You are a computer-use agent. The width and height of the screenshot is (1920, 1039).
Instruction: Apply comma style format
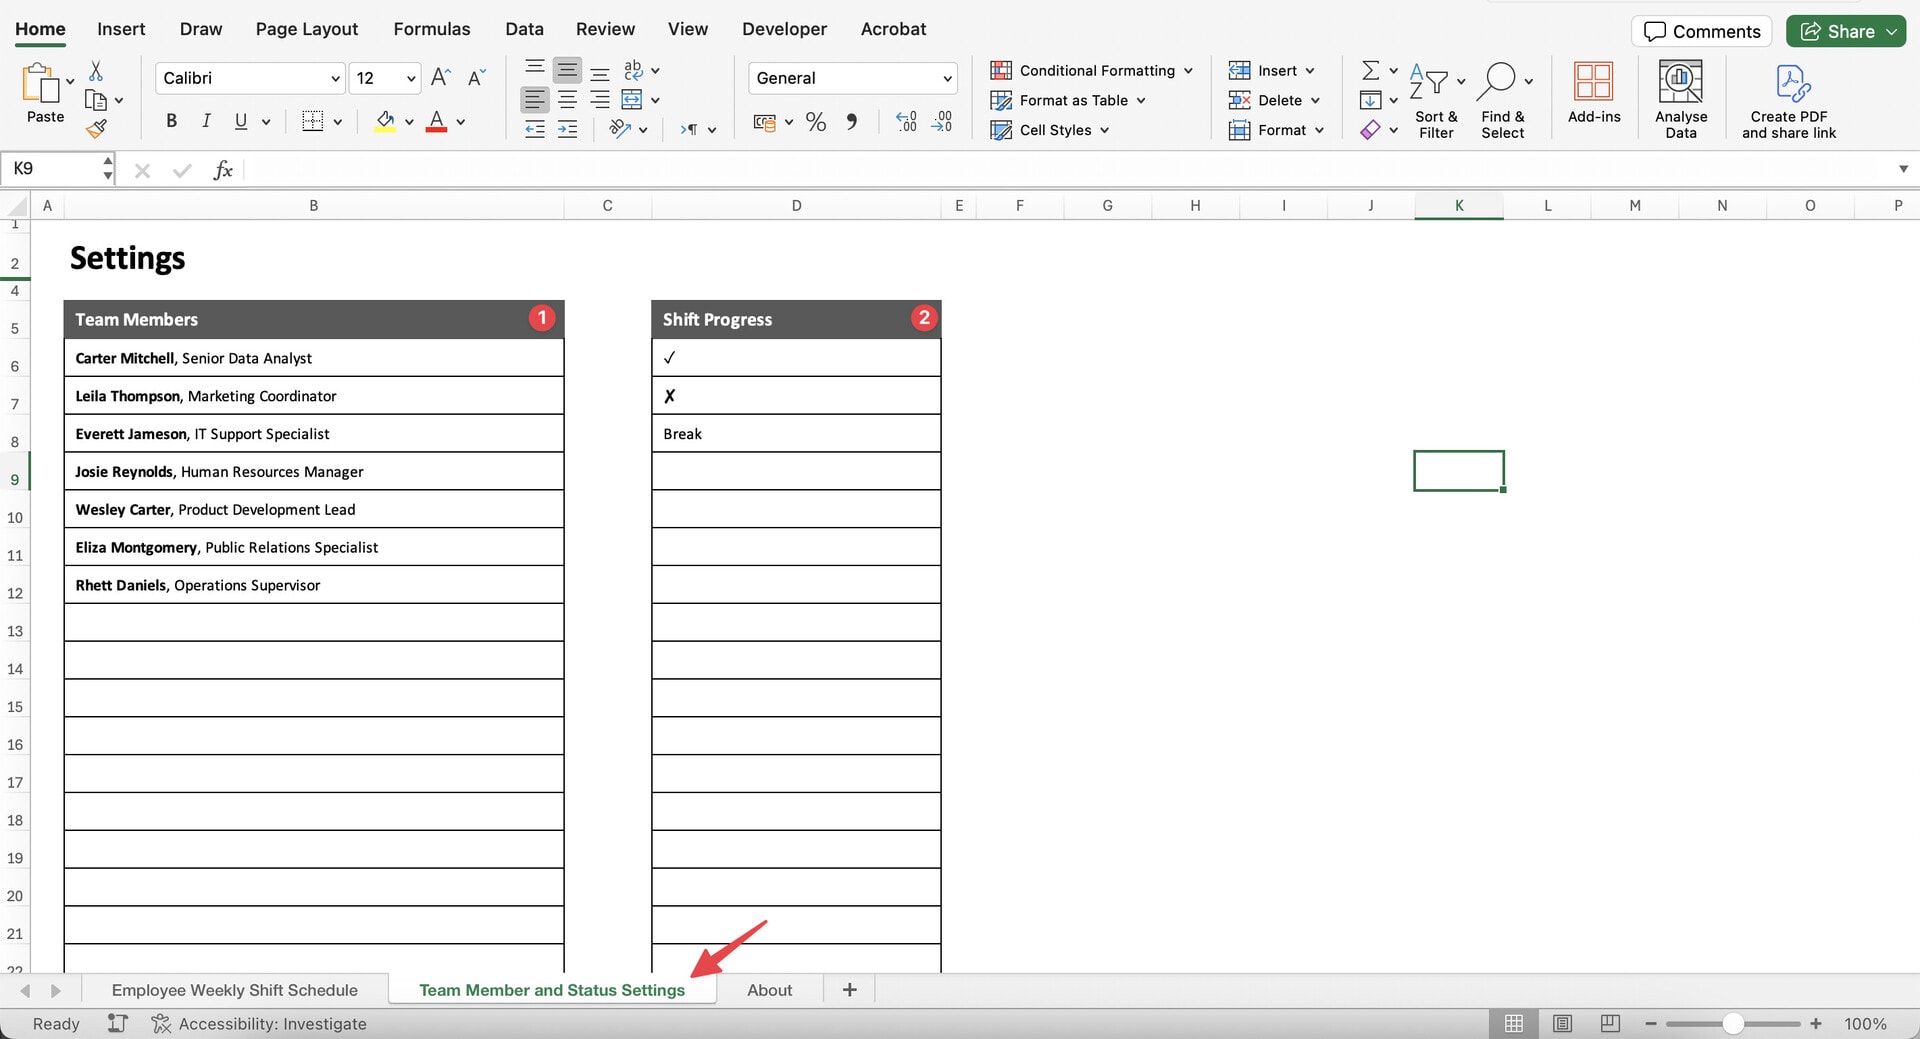coord(852,122)
